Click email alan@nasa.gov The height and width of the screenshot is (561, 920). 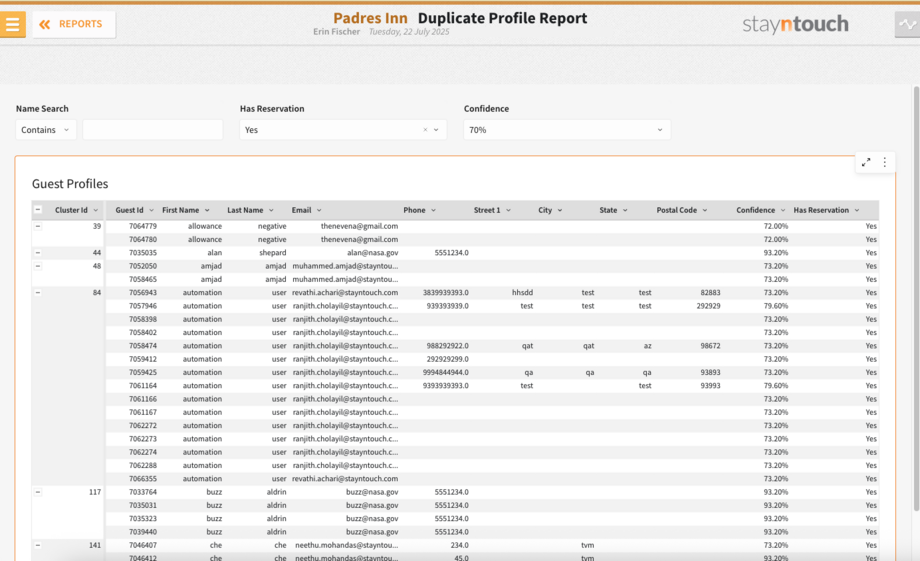click(373, 253)
